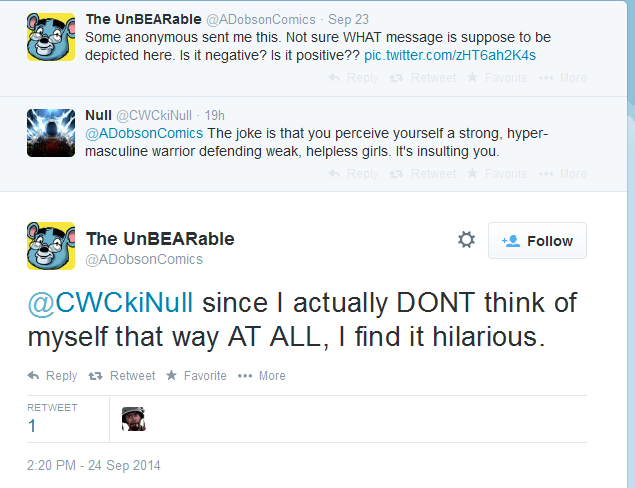635x488 pixels.
Task: Open the 2:20 PM - 24 Sep 2014 timestamp
Action: point(94,465)
